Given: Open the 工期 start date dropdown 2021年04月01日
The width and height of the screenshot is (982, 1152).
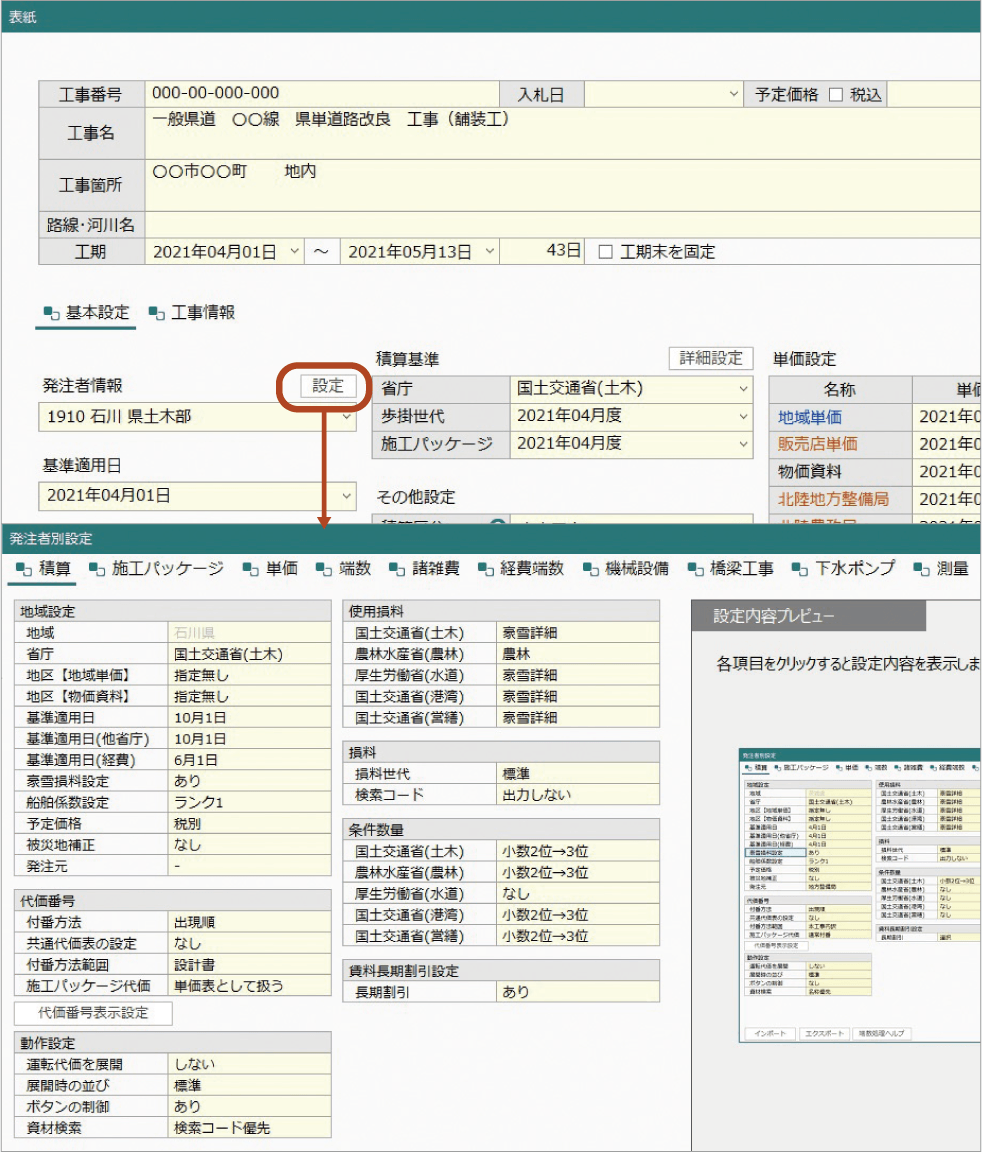Looking at the screenshot, I should click(x=294, y=251).
